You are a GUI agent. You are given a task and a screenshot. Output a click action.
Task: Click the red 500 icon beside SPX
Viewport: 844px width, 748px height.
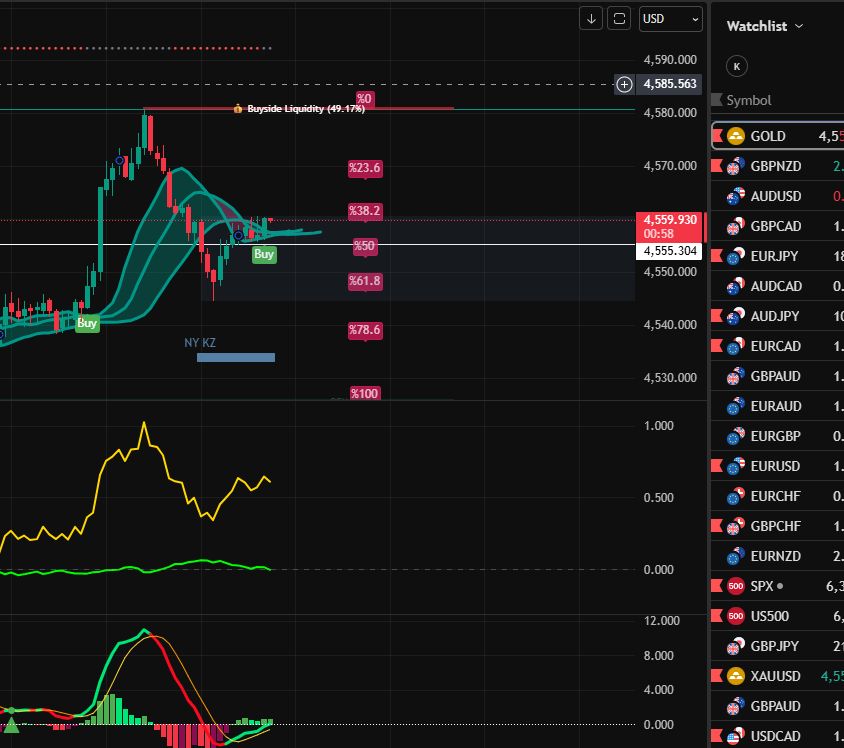click(735, 585)
